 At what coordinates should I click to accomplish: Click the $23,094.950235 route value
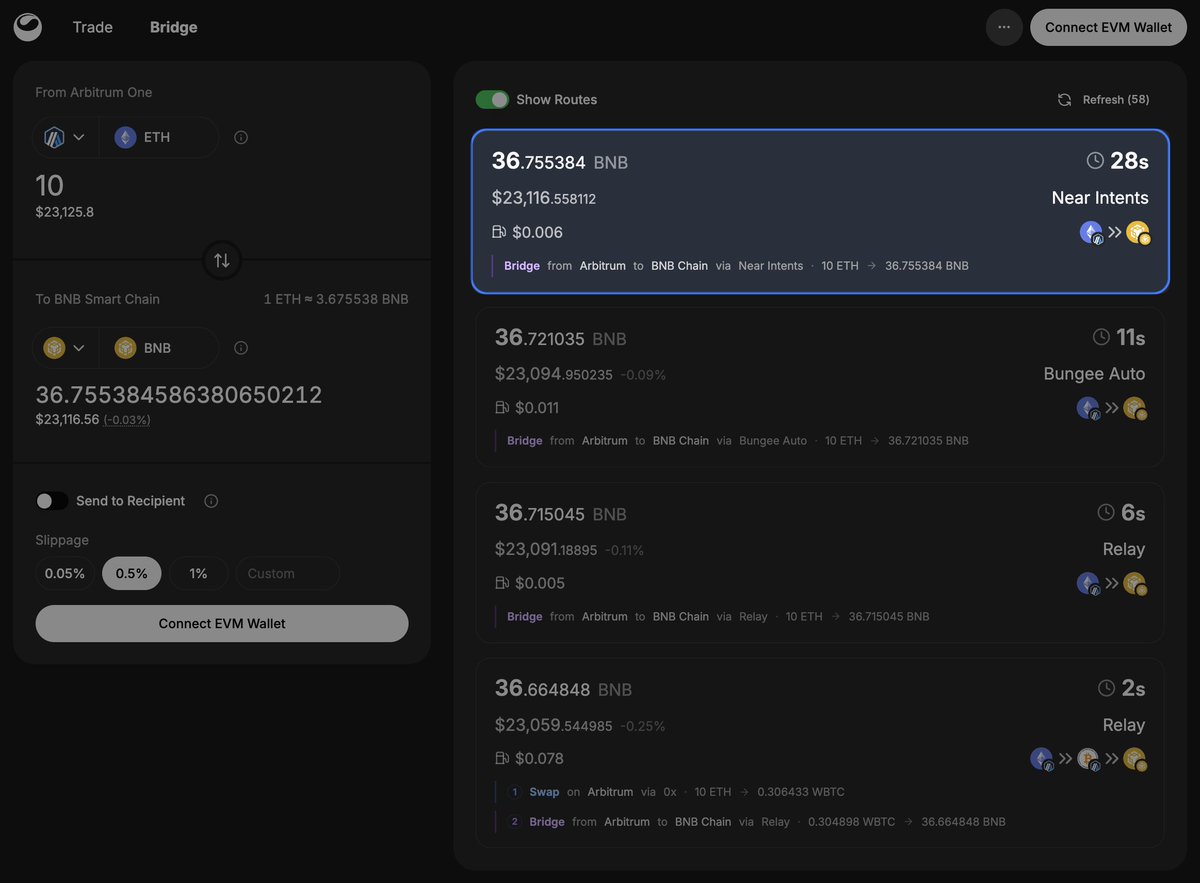[554, 374]
